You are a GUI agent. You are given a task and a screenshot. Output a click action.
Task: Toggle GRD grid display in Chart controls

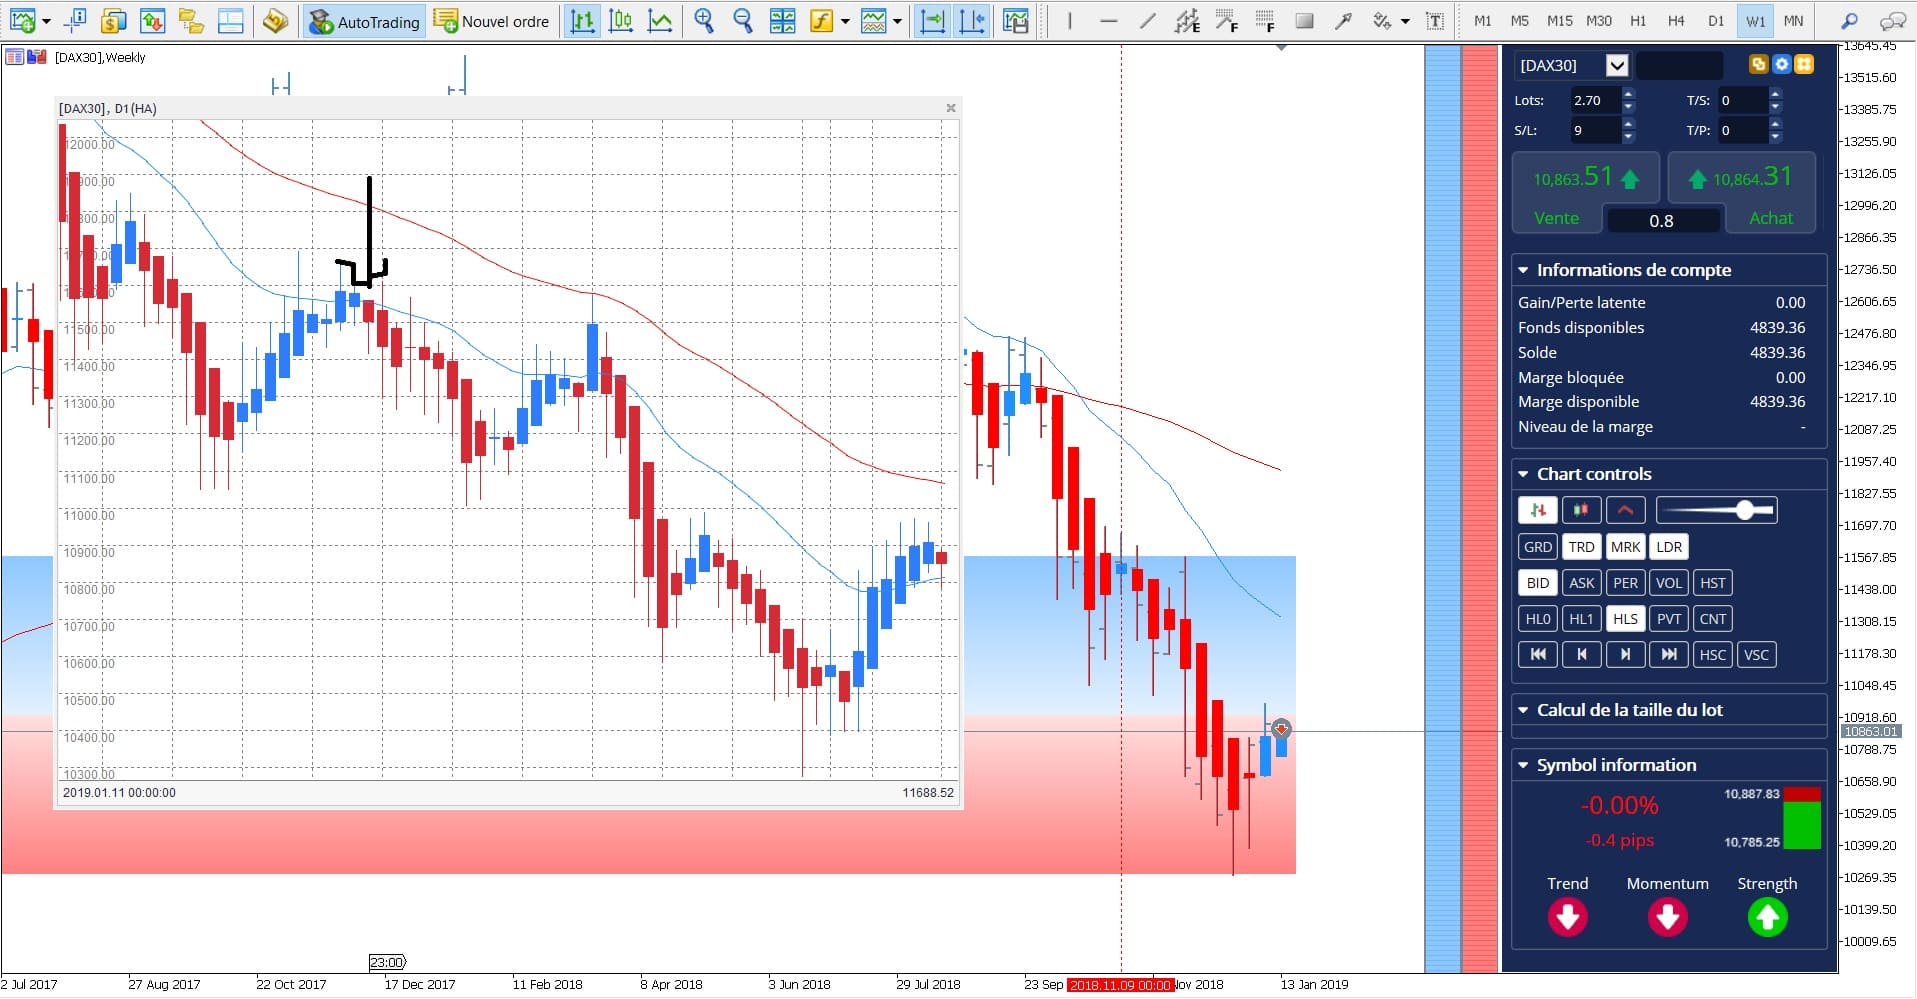coord(1537,547)
